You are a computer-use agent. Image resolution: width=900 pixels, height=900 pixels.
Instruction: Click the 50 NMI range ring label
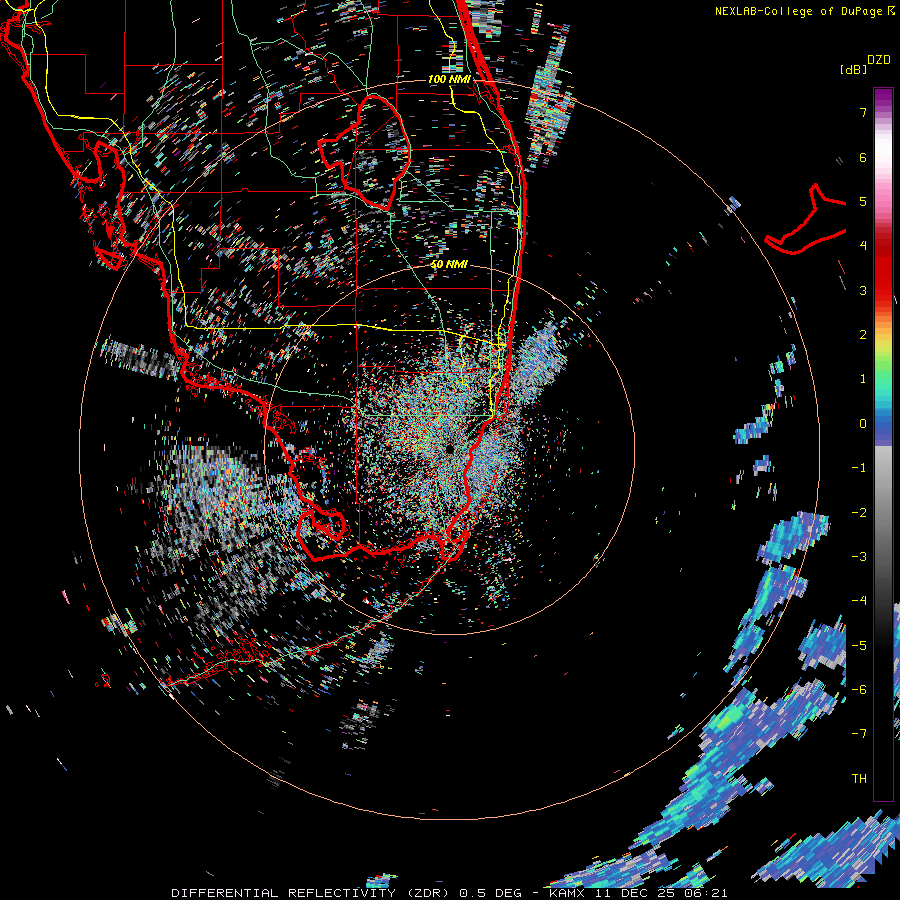(x=449, y=264)
